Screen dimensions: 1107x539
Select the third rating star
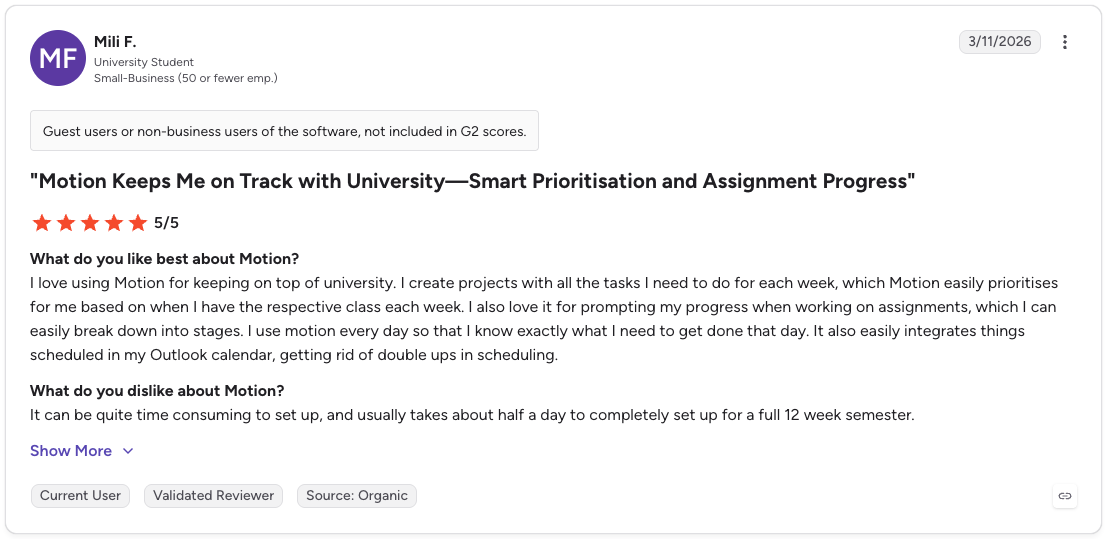click(90, 223)
